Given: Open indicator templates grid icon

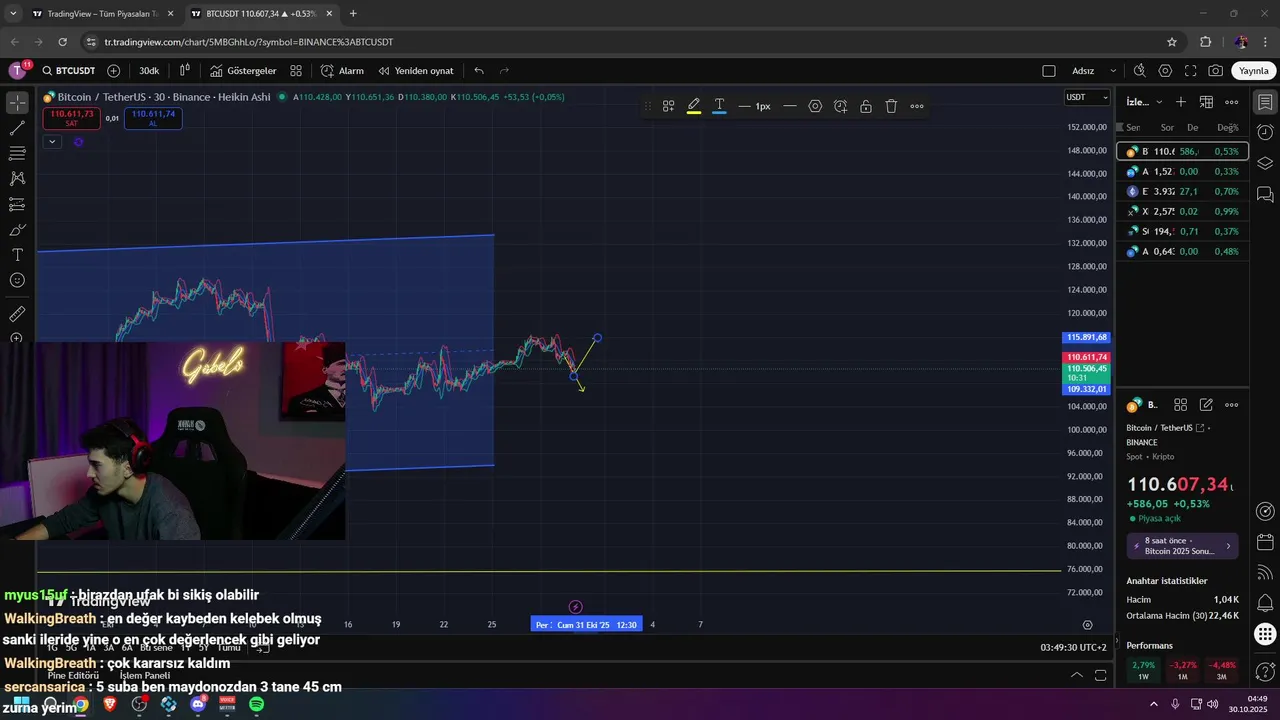Looking at the screenshot, I should tap(296, 71).
